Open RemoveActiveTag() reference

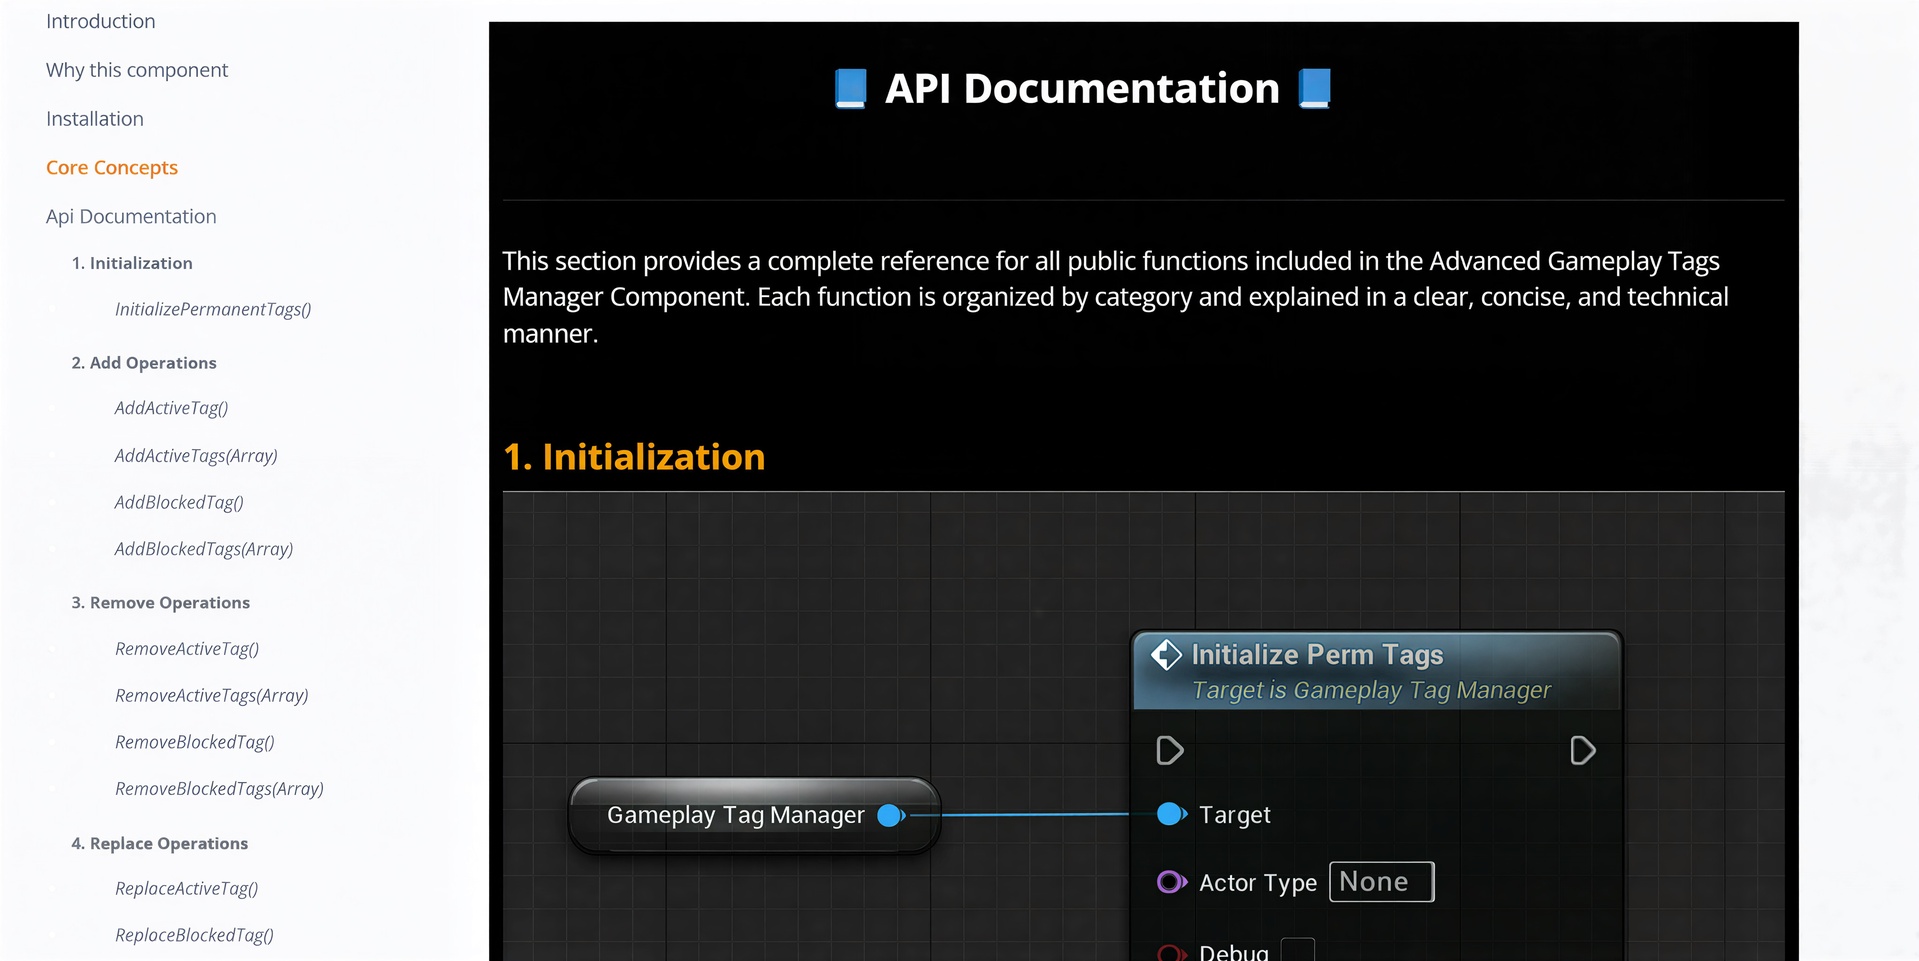(187, 649)
